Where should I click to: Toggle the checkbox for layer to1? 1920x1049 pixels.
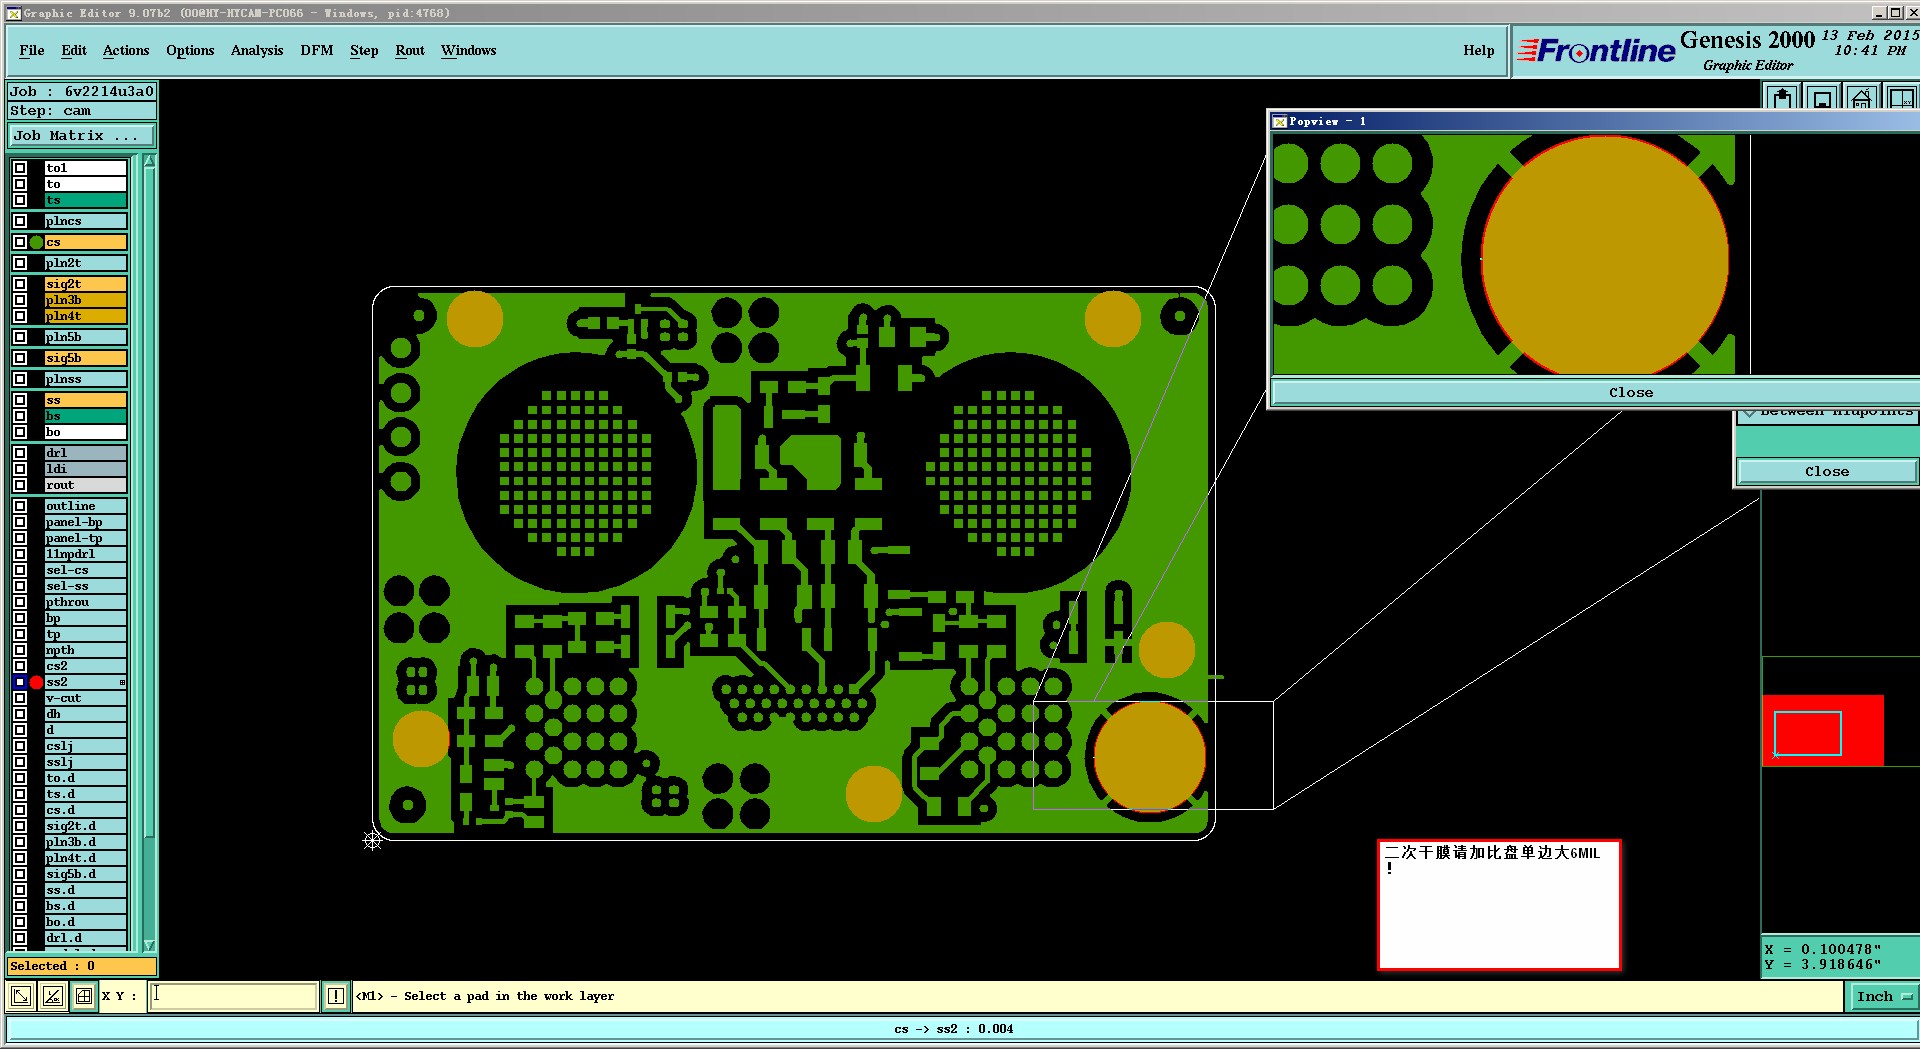pyautogui.click(x=20, y=168)
